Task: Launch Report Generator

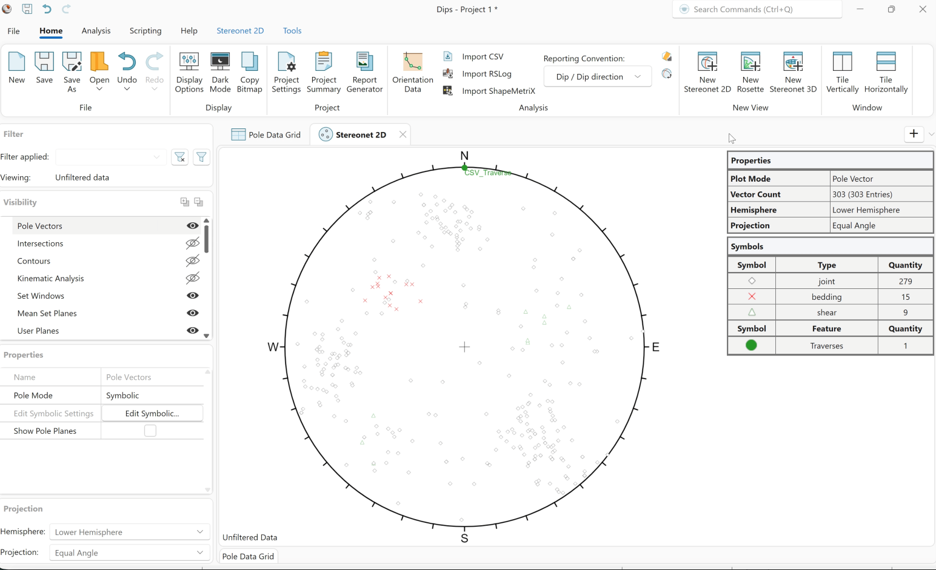Action: point(364,71)
